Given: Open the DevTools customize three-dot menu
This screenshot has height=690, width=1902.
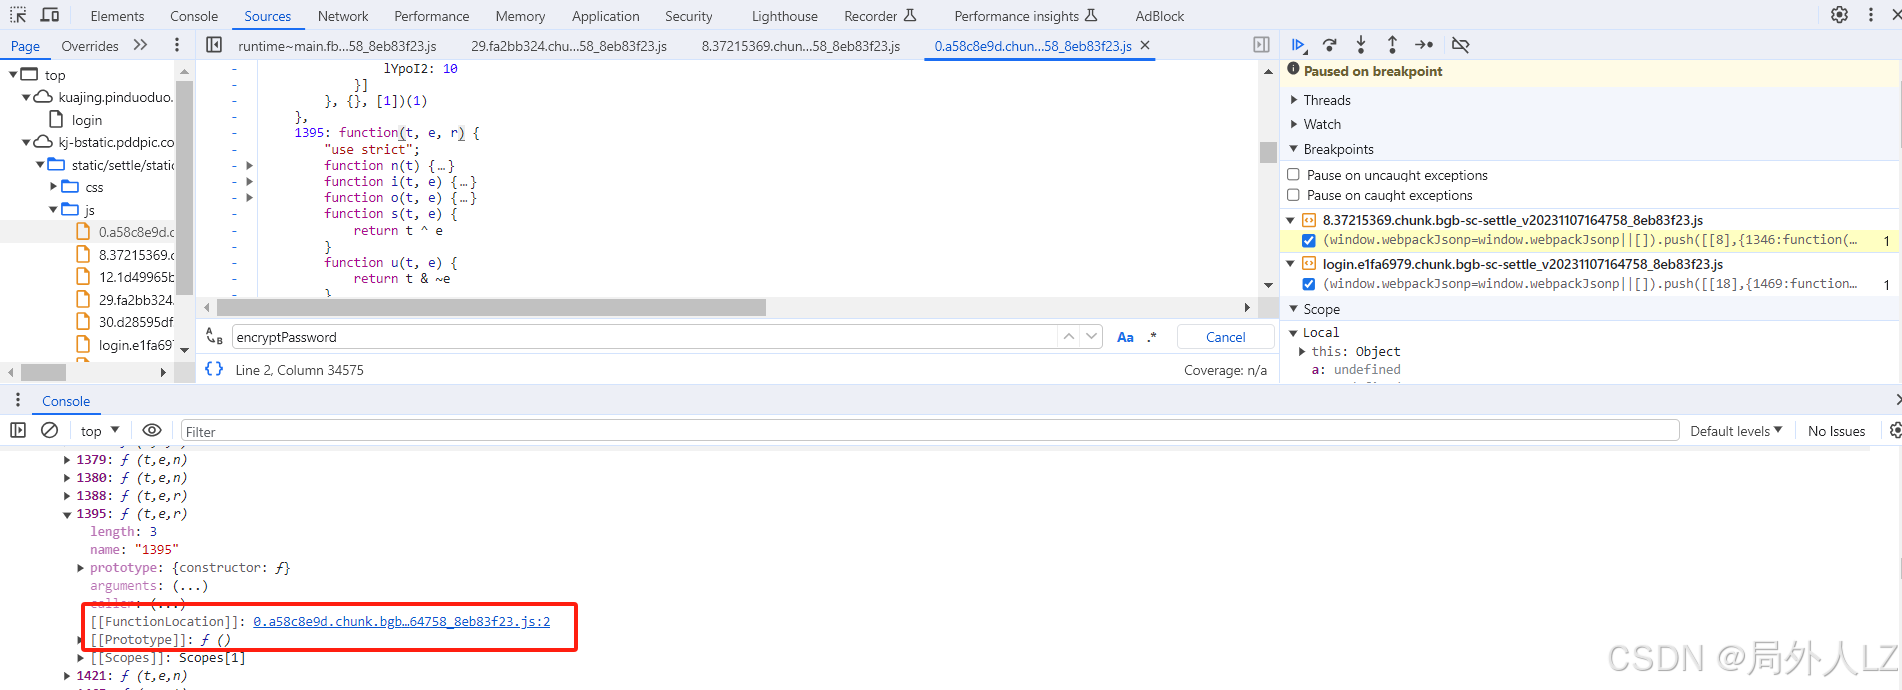Looking at the screenshot, I should 1871,15.
